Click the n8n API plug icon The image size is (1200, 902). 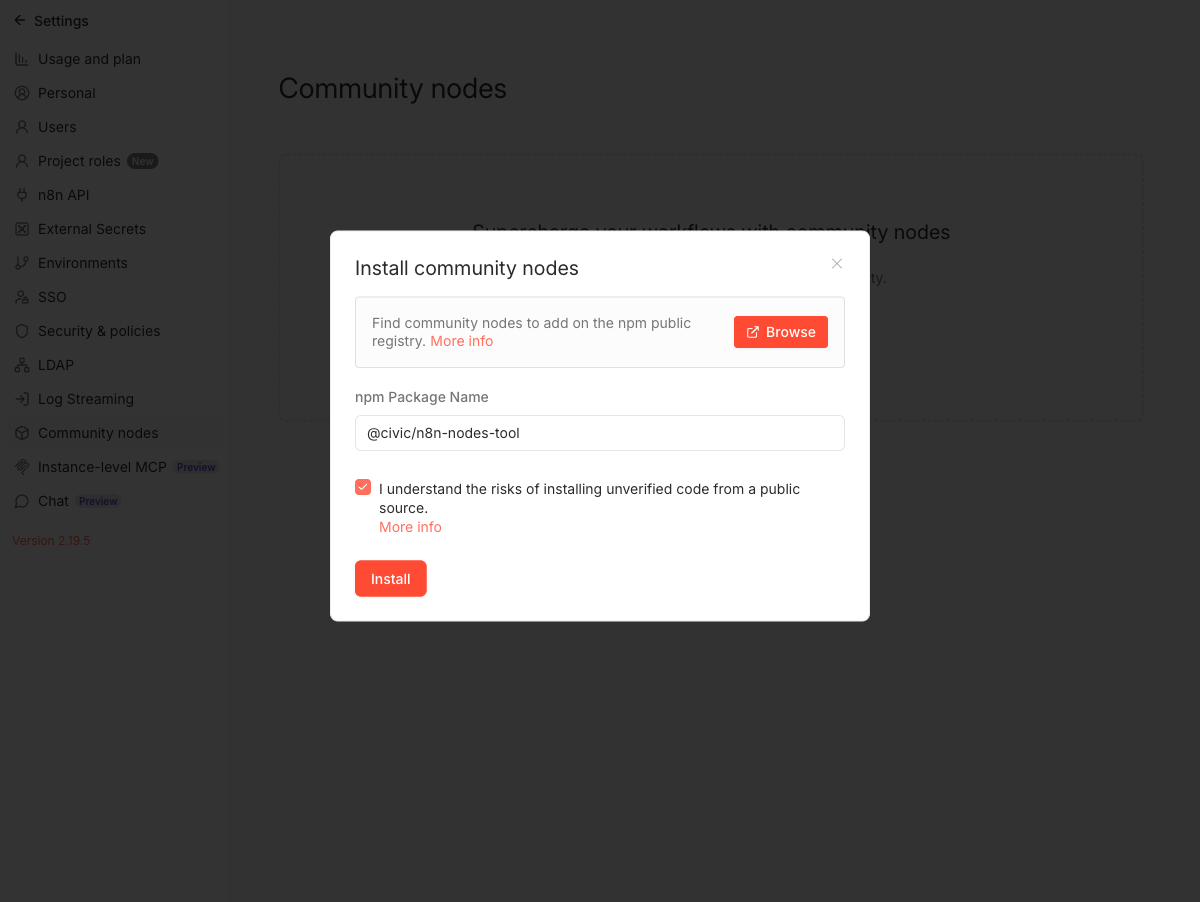[x=22, y=195]
